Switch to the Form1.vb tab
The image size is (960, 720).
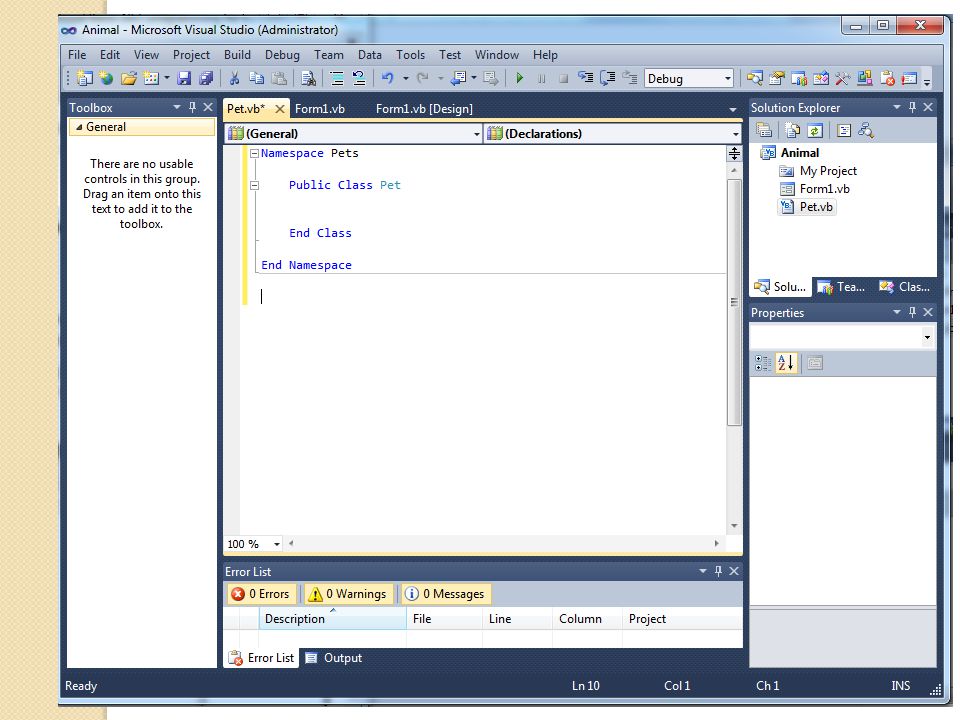click(320, 109)
